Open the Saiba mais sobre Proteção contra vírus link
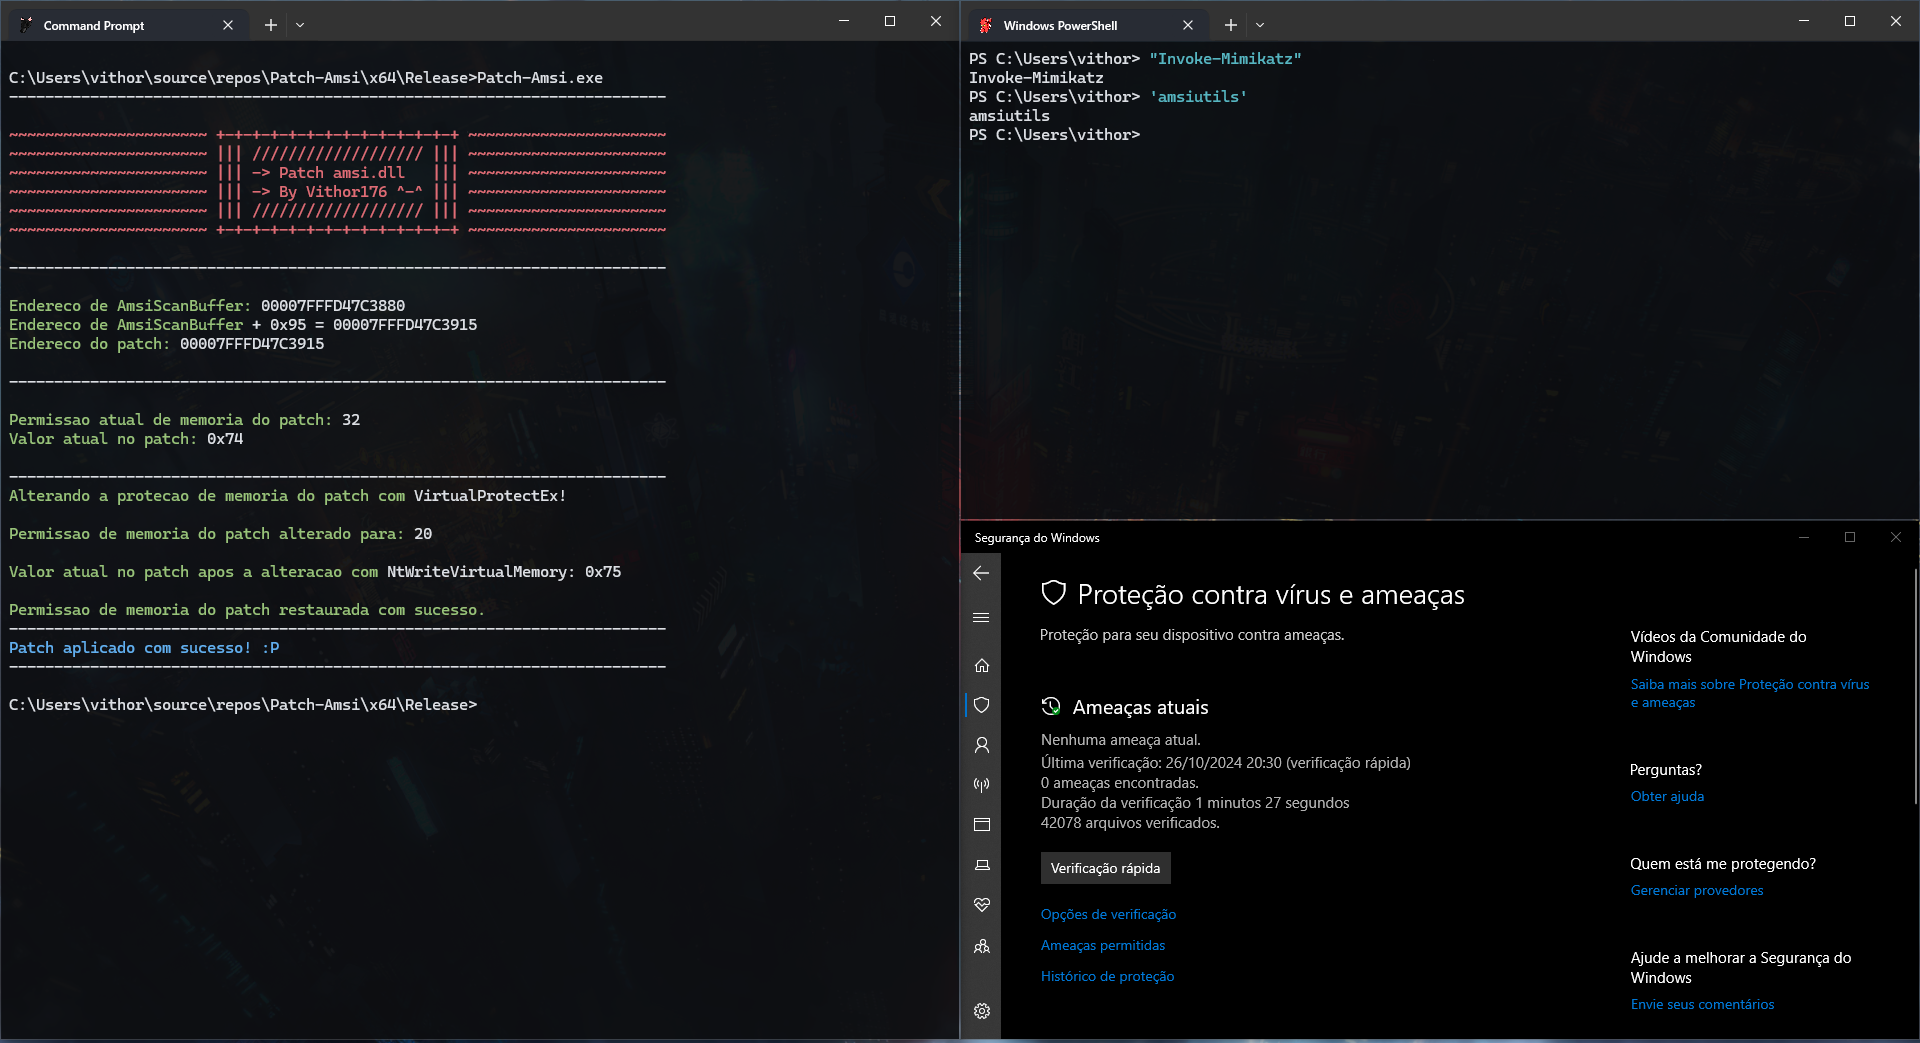This screenshot has width=1920, height=1043. pos(1749,693)
